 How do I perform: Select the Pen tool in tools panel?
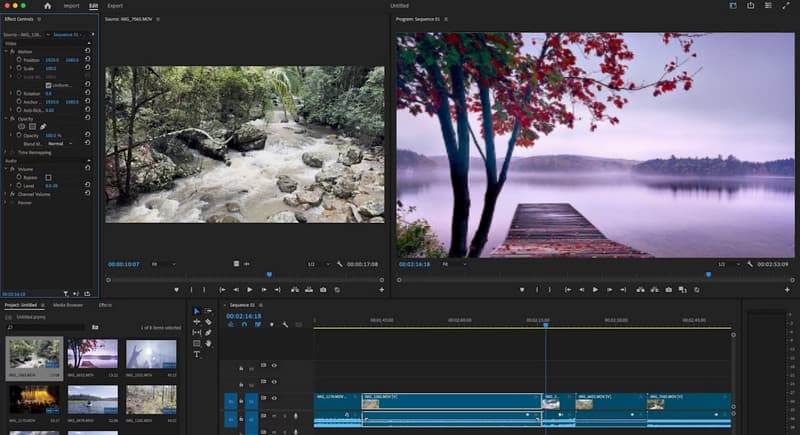(208, 332)
